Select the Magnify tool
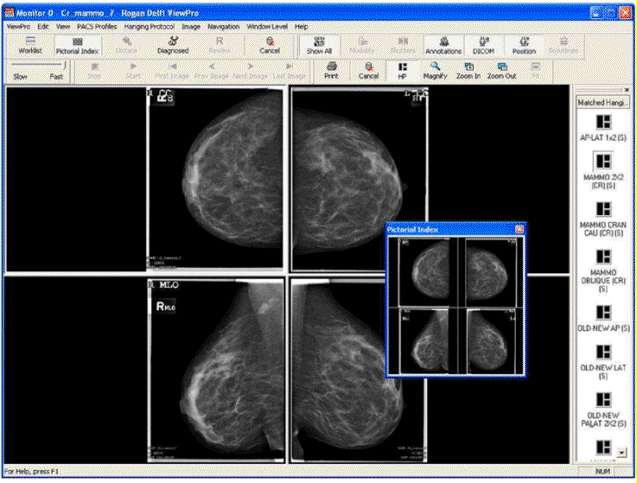 [435, 69]
